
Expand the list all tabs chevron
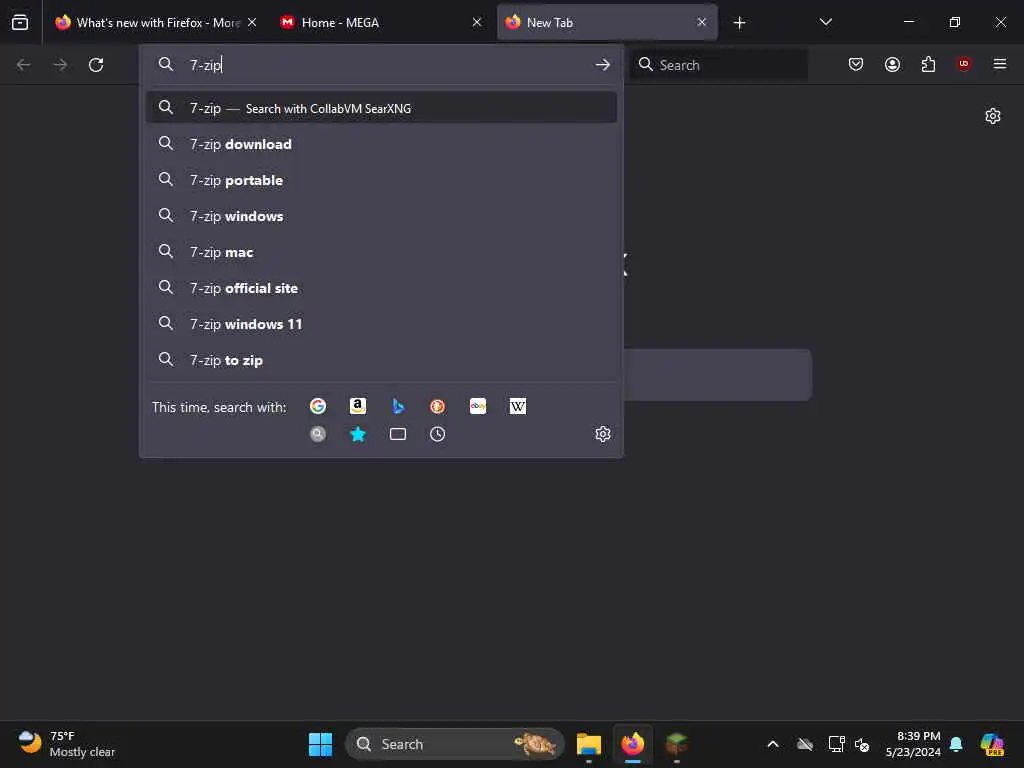[825, 22]
